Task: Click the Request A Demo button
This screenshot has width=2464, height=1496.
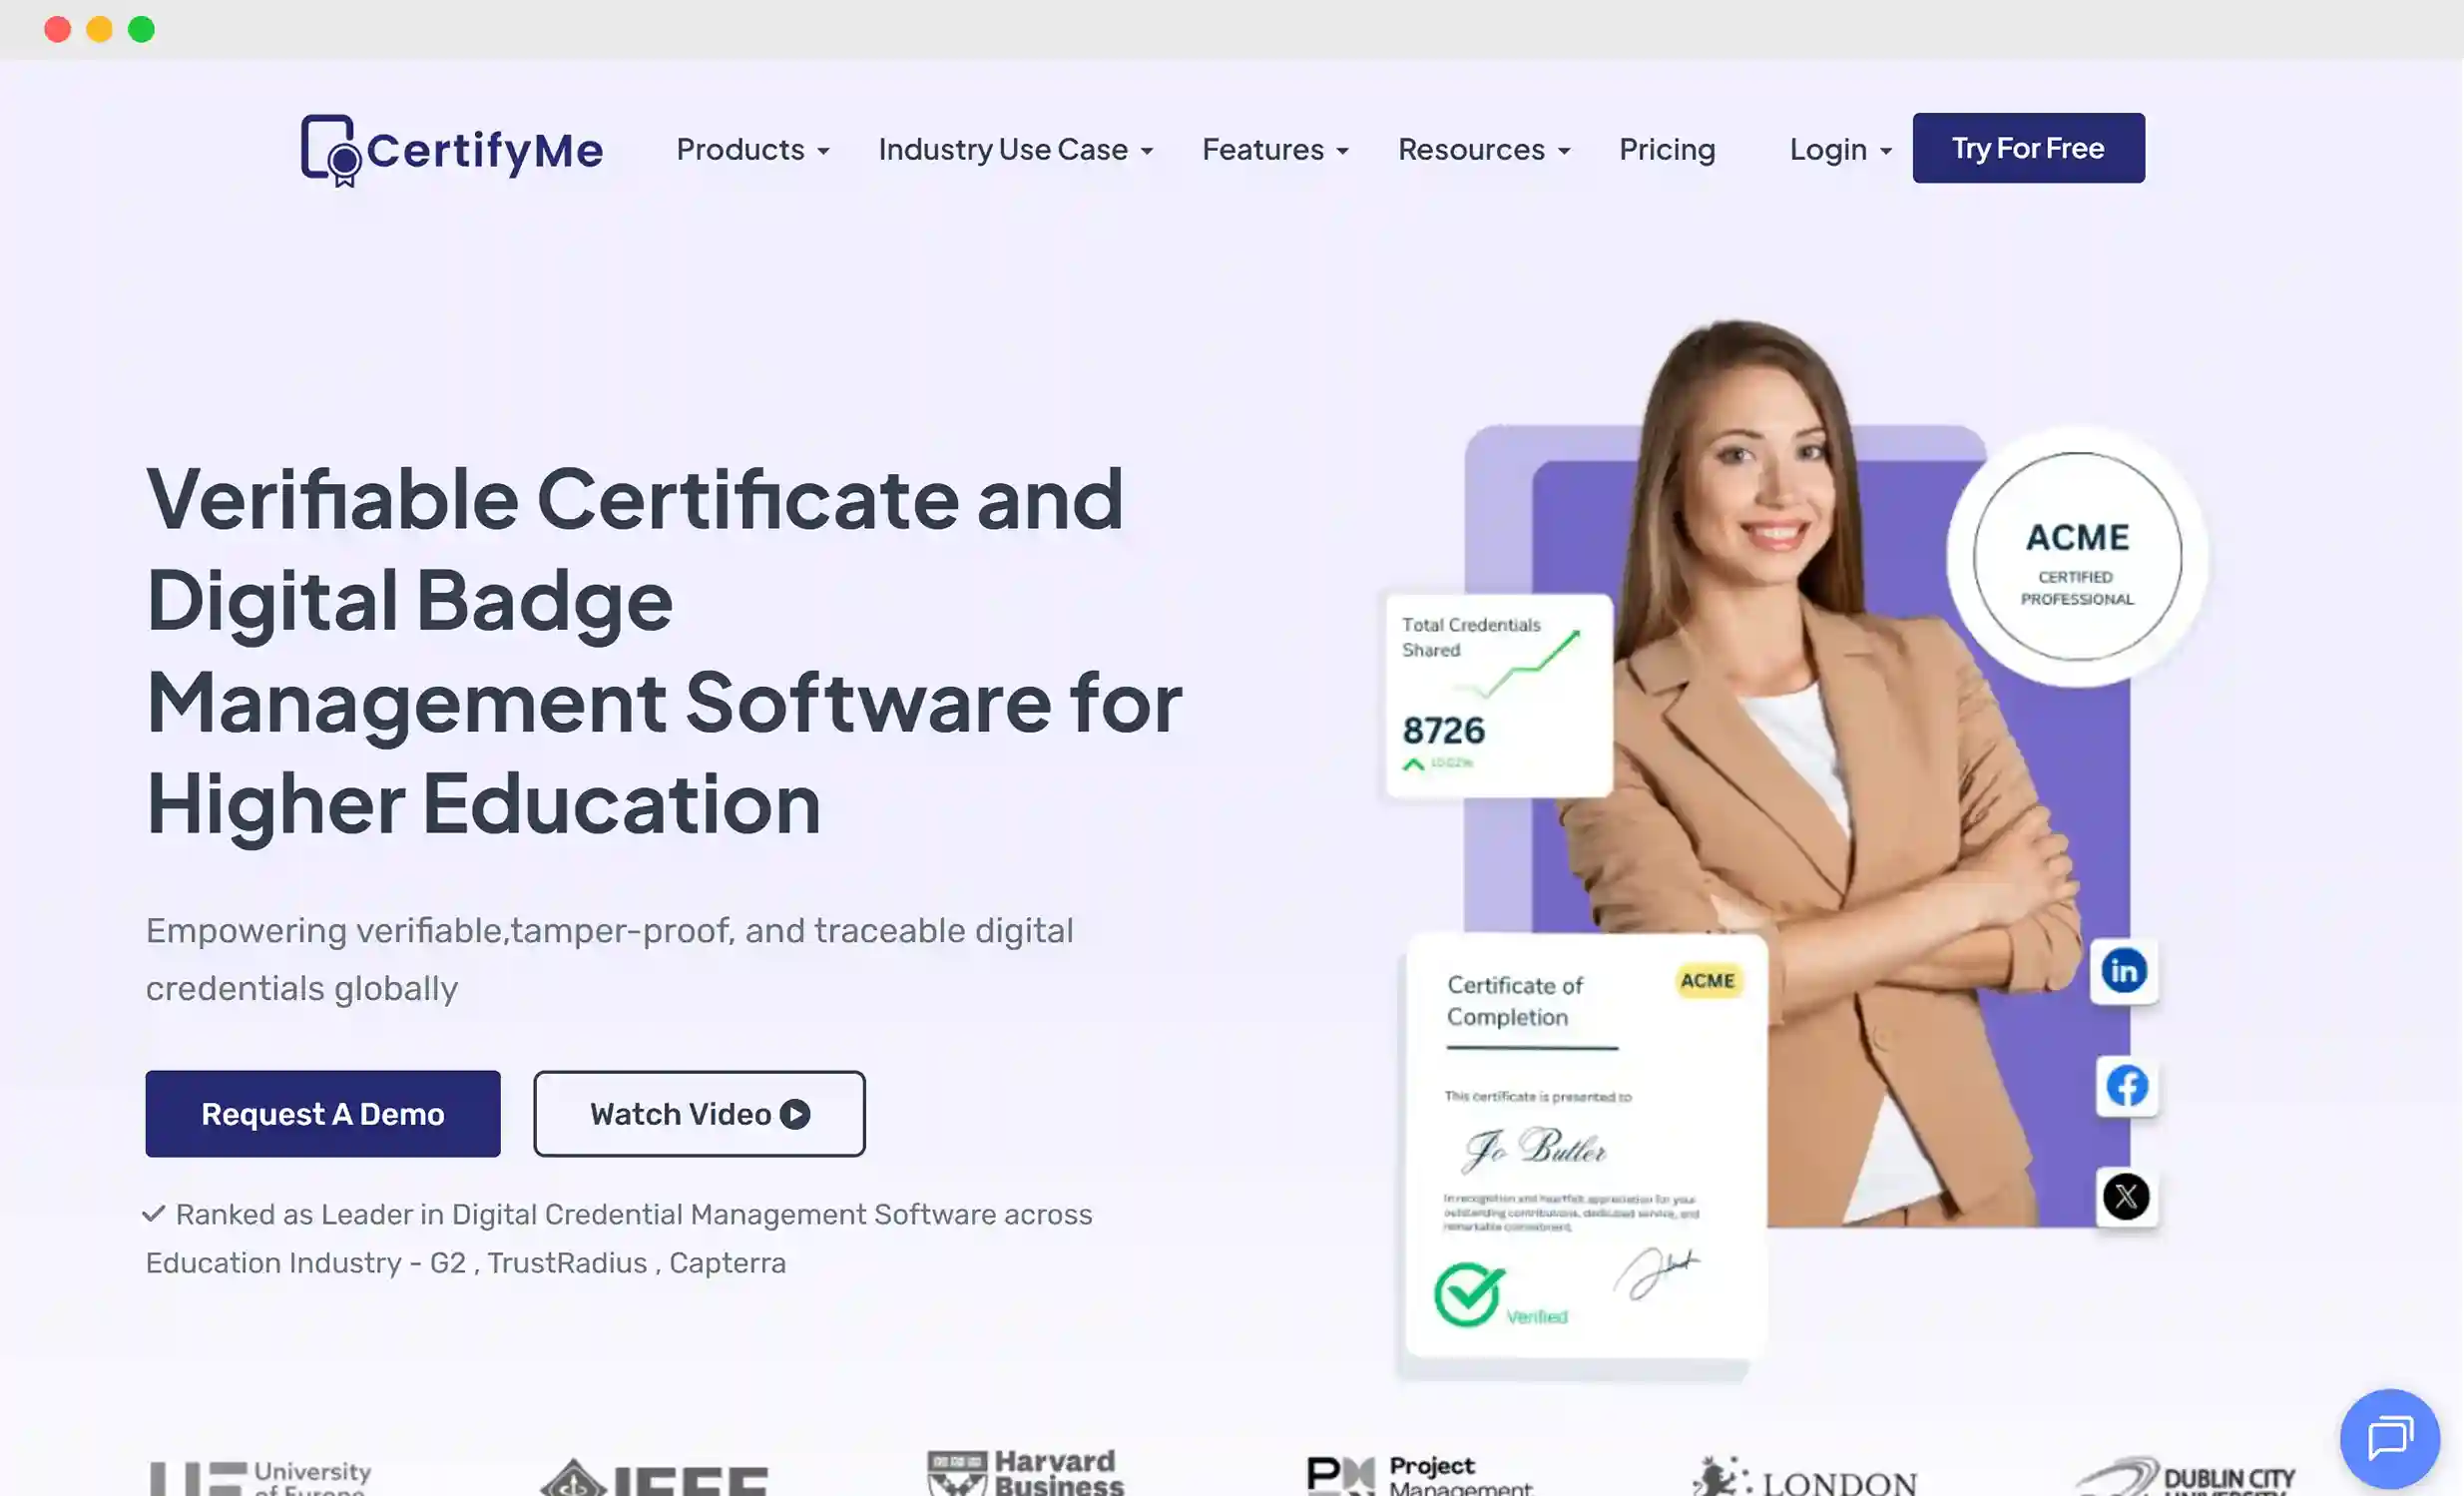Action: pyautogui.click(x=322, y=1113)
